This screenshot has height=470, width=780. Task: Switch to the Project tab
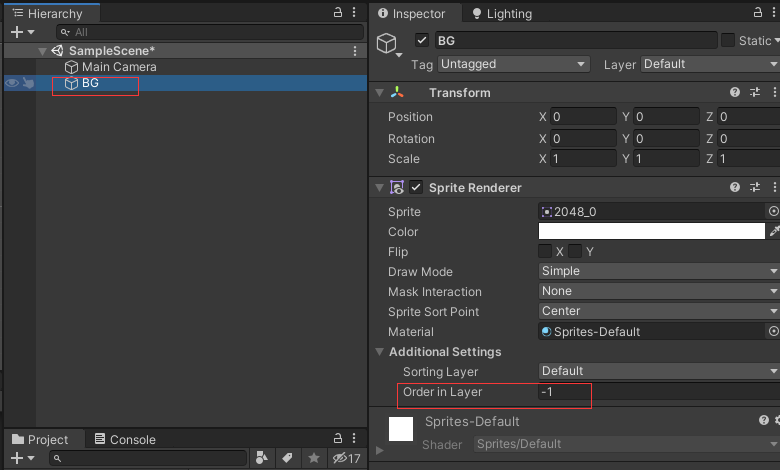pyautogui.click(x=40, y=440)
